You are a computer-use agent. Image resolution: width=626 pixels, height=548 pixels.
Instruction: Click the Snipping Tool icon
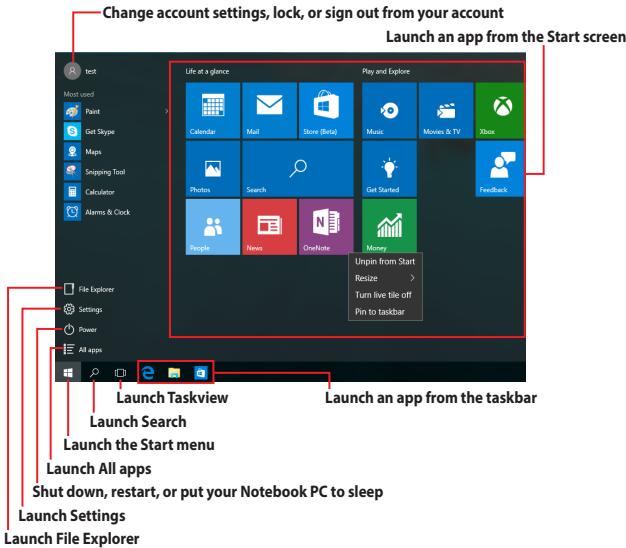coord(72,172)
